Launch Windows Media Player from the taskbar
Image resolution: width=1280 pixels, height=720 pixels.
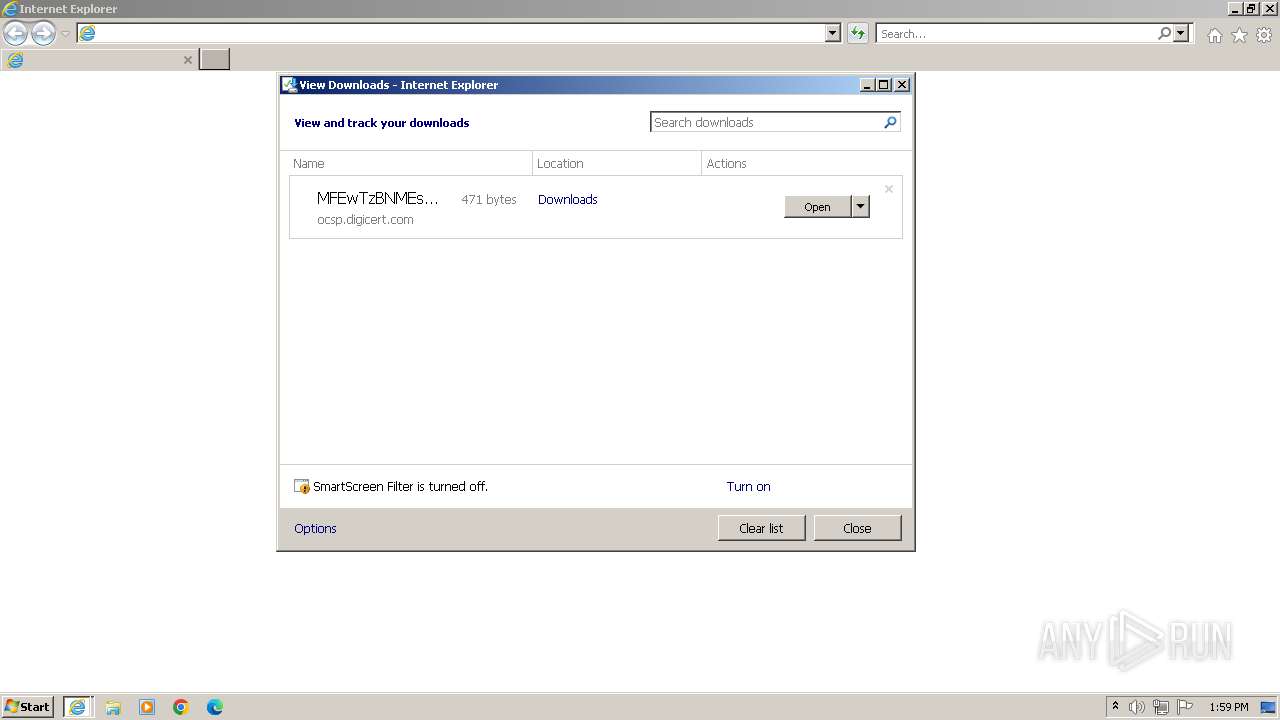147,707
